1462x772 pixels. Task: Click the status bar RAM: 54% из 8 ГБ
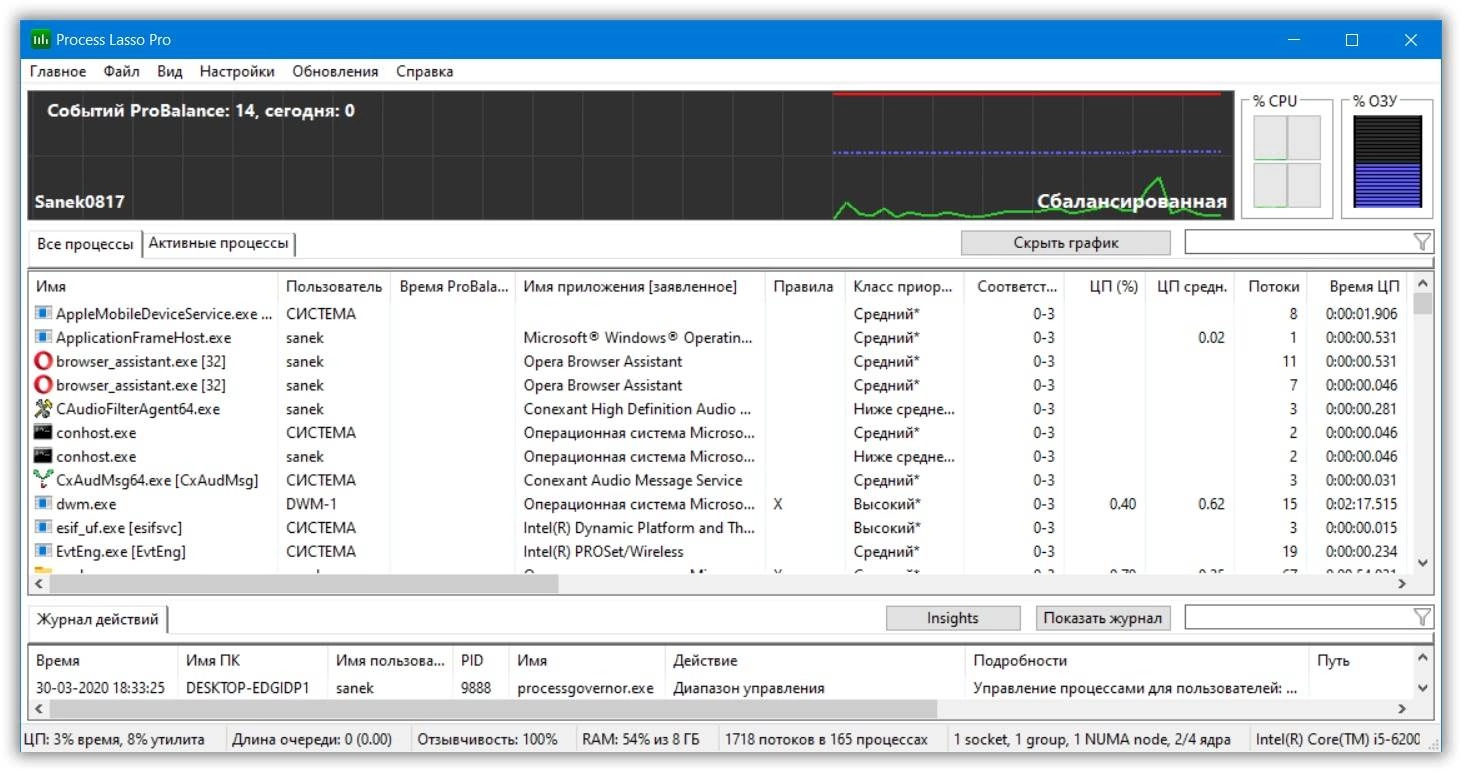pyautogui.click(x=640, y=740)
